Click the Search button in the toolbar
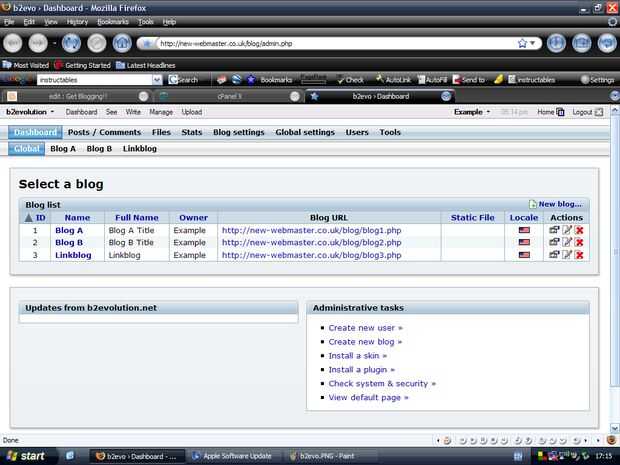Screen dimensions: 620x465 [183, 80]
